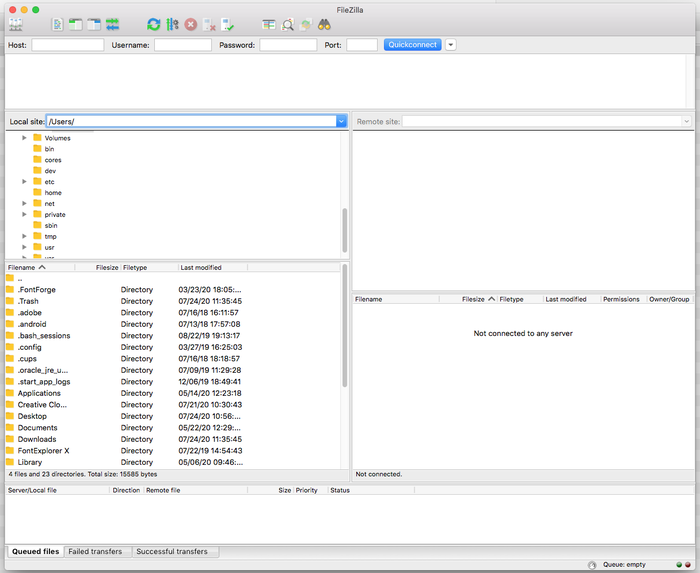The height and width of the screenshot is (573, 700).
Task: Toggle message log display icon
Action: coord(58,25)
